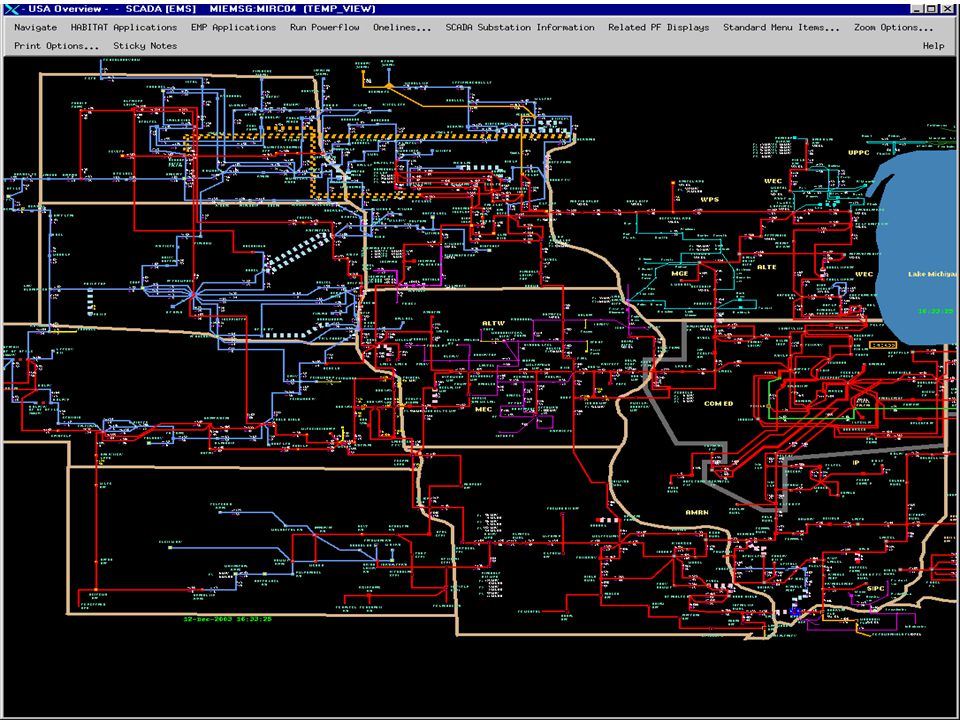Screen dimensions: 960x720
Task: Click Run Powerflow in menu bar
Action: pyautogui.click(x=324, y=28)
